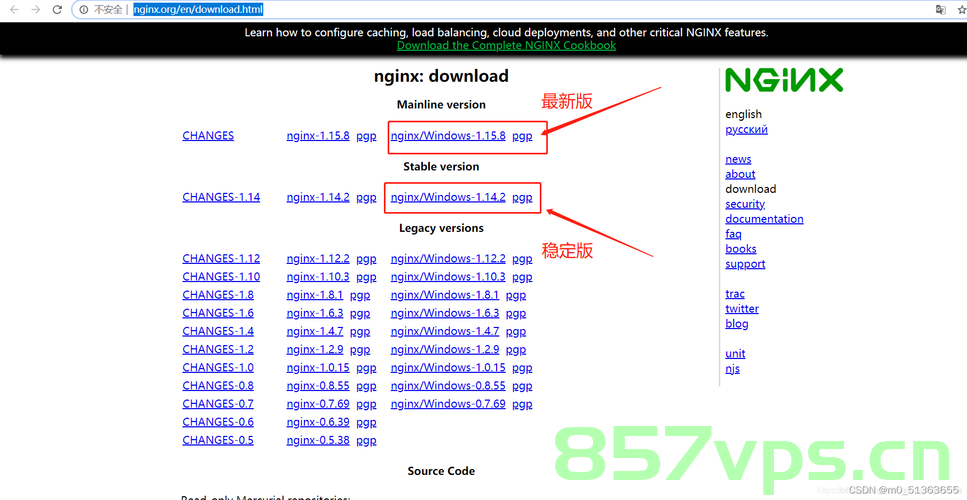Image resolution: width=967 pixels, height=500 pixels.
Task: Click the browser forward arrow
Action: (x=36, y=9)
